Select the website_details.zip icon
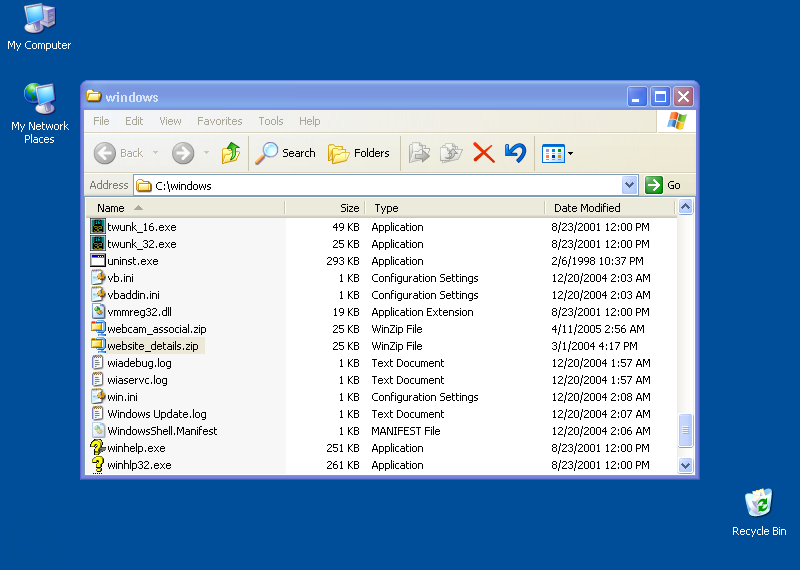 pyautogui.click(x=98, y=345)
